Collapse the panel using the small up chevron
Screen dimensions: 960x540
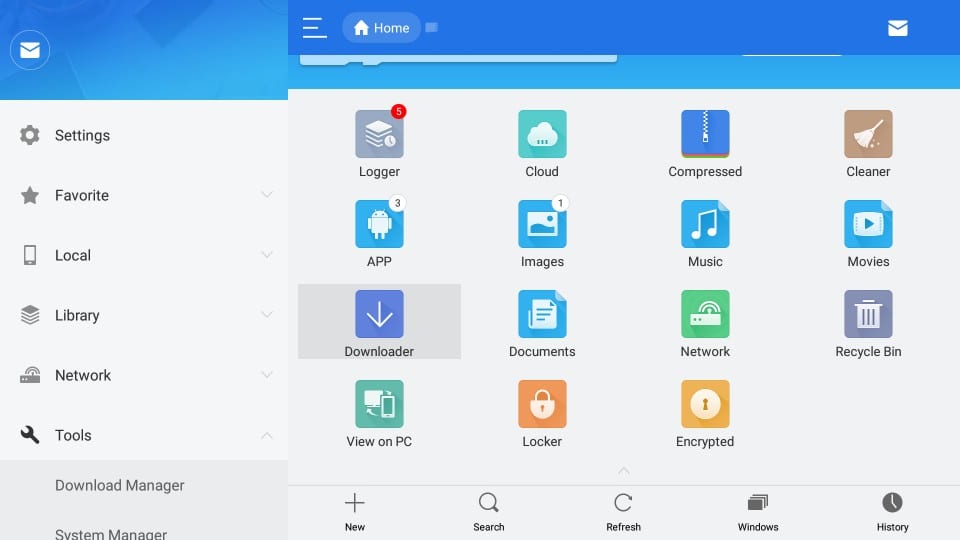coord(623,471)
